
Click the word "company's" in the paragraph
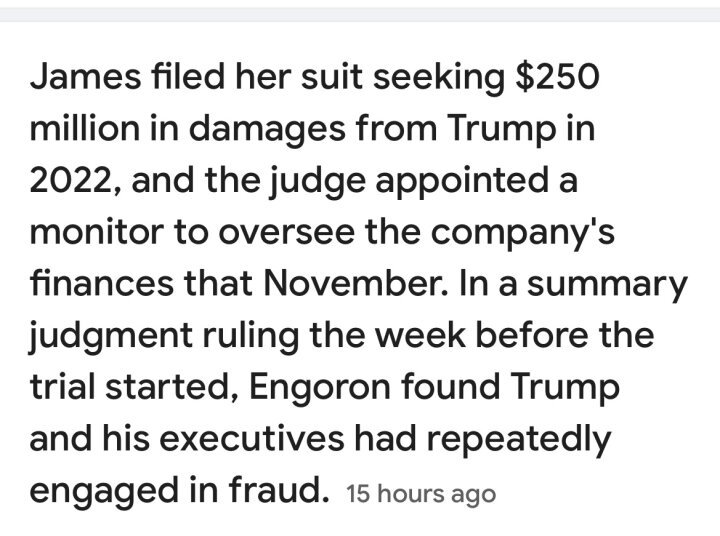pyautogui.click(x=523, y=234)
